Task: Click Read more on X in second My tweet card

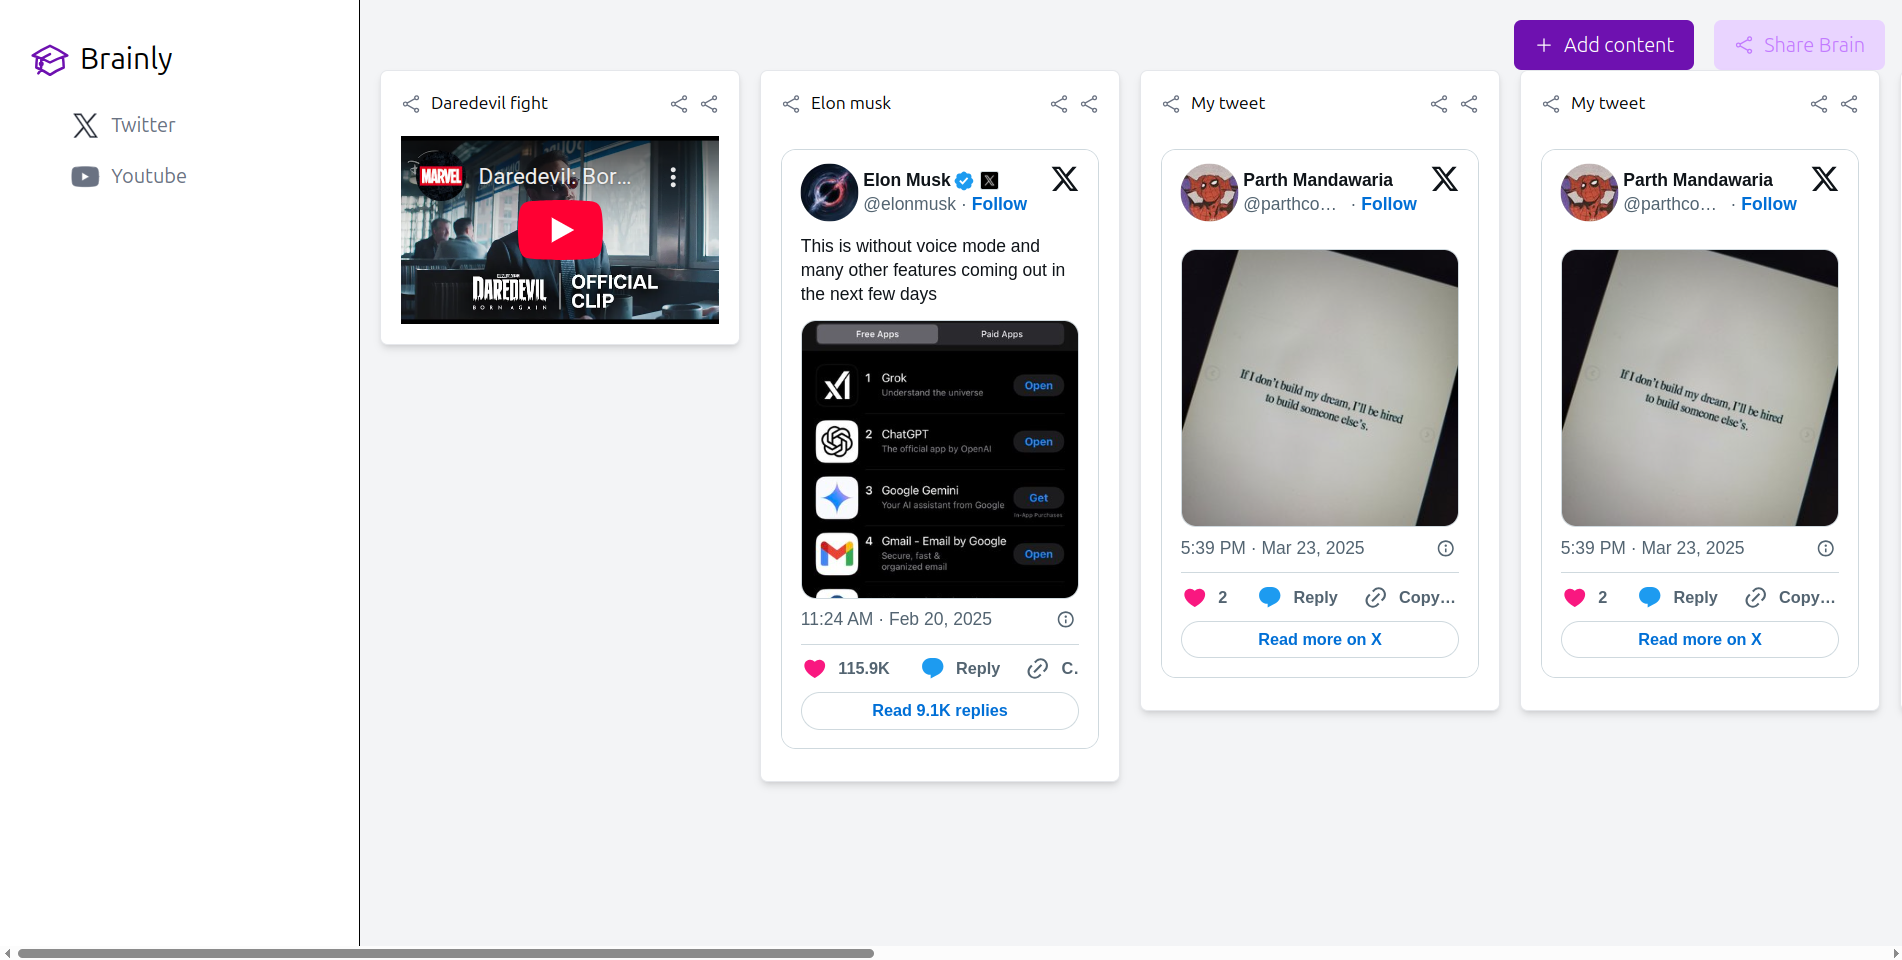Action: click(1700, 640)
